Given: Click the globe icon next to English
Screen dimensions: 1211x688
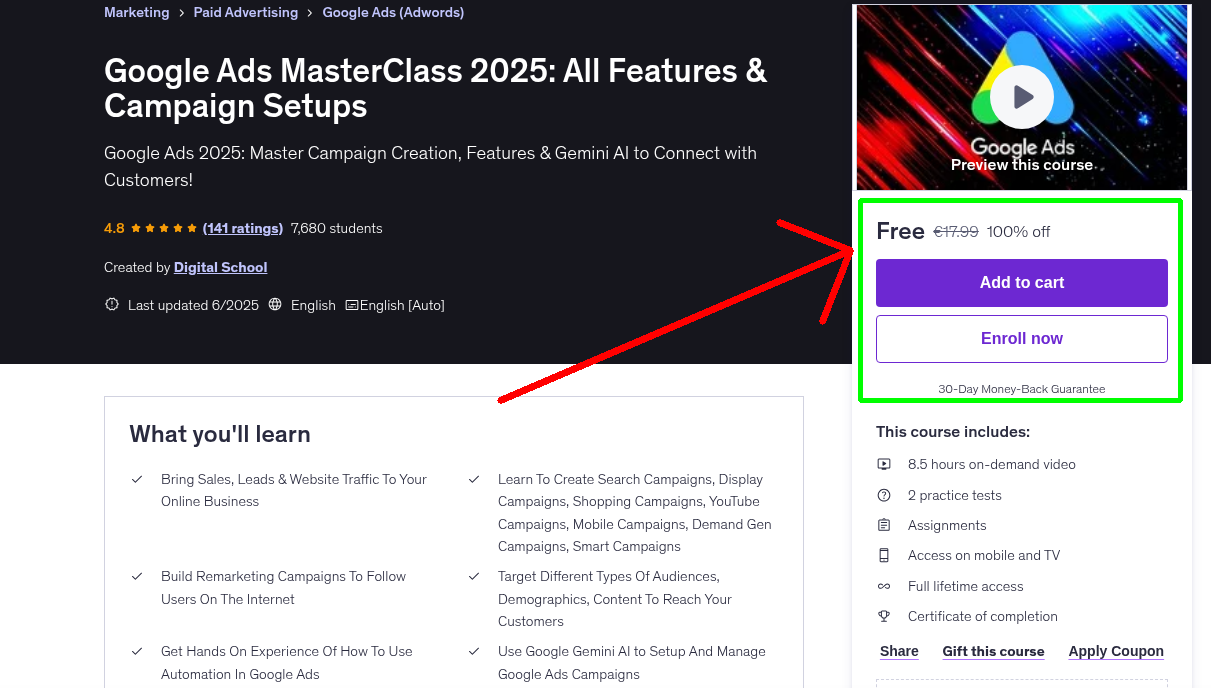Looking at the screenshot, I should (275, 304).
